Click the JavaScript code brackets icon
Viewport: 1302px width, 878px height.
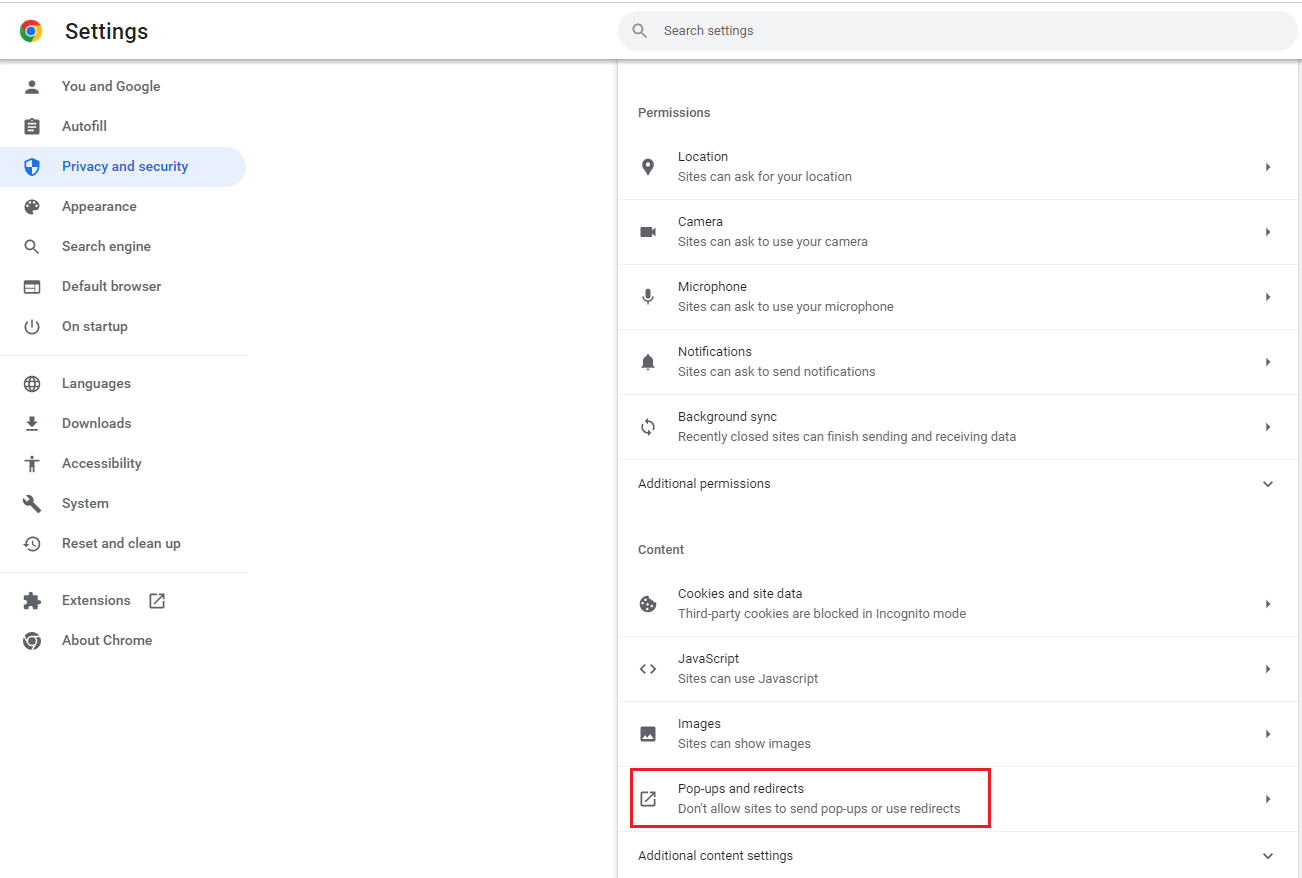pos(648,669)
